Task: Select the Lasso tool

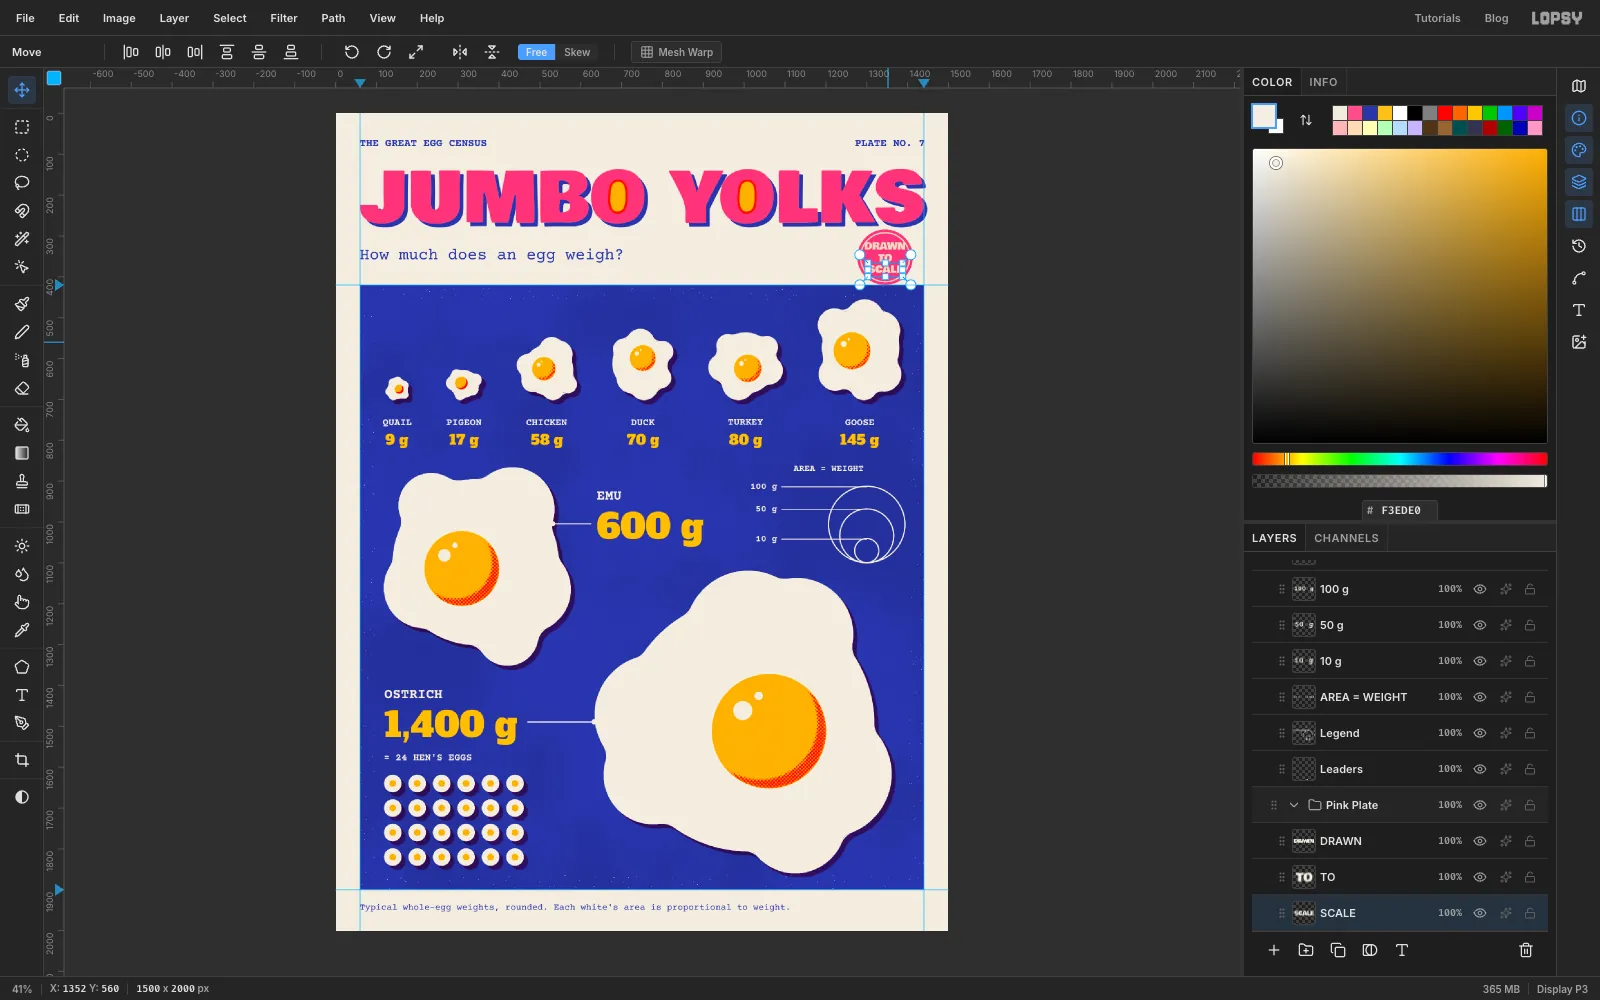Action: pos(22,183)
